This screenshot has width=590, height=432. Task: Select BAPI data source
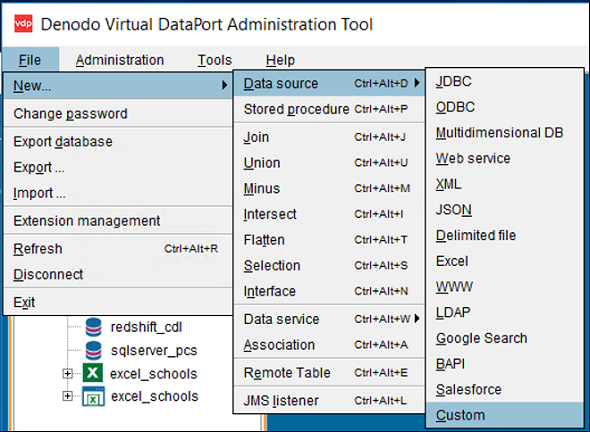pos(505,364)
